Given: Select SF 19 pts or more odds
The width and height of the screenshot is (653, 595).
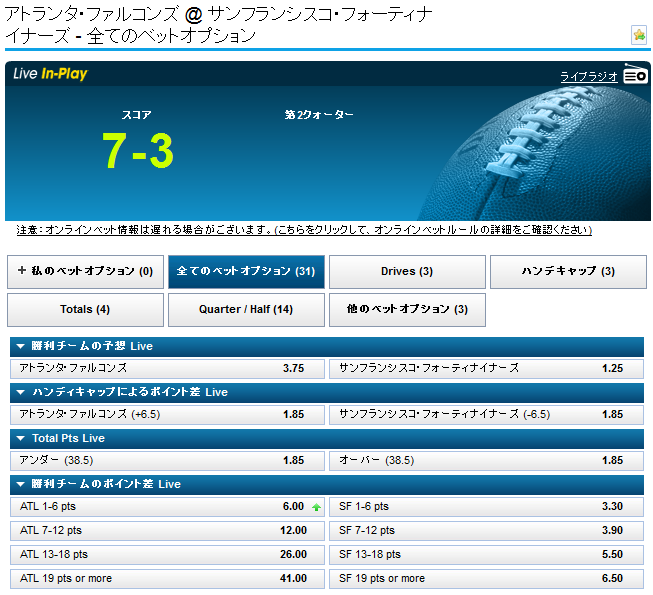Looking at the screenshot, I should click(x=486, y=578).
